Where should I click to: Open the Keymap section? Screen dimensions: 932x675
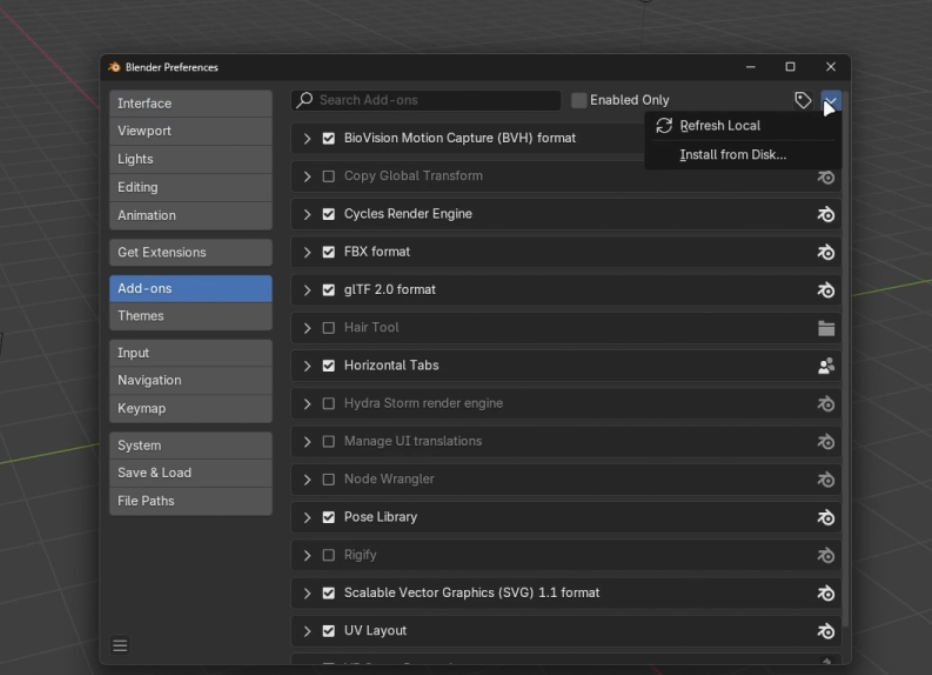point(191,409)
